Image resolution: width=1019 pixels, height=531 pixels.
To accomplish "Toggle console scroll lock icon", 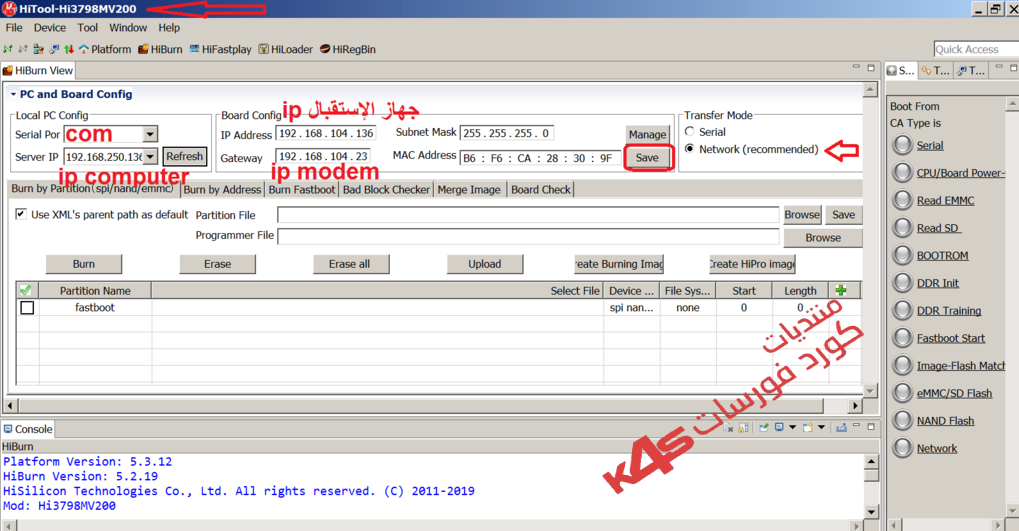I will tap(743, 428).
